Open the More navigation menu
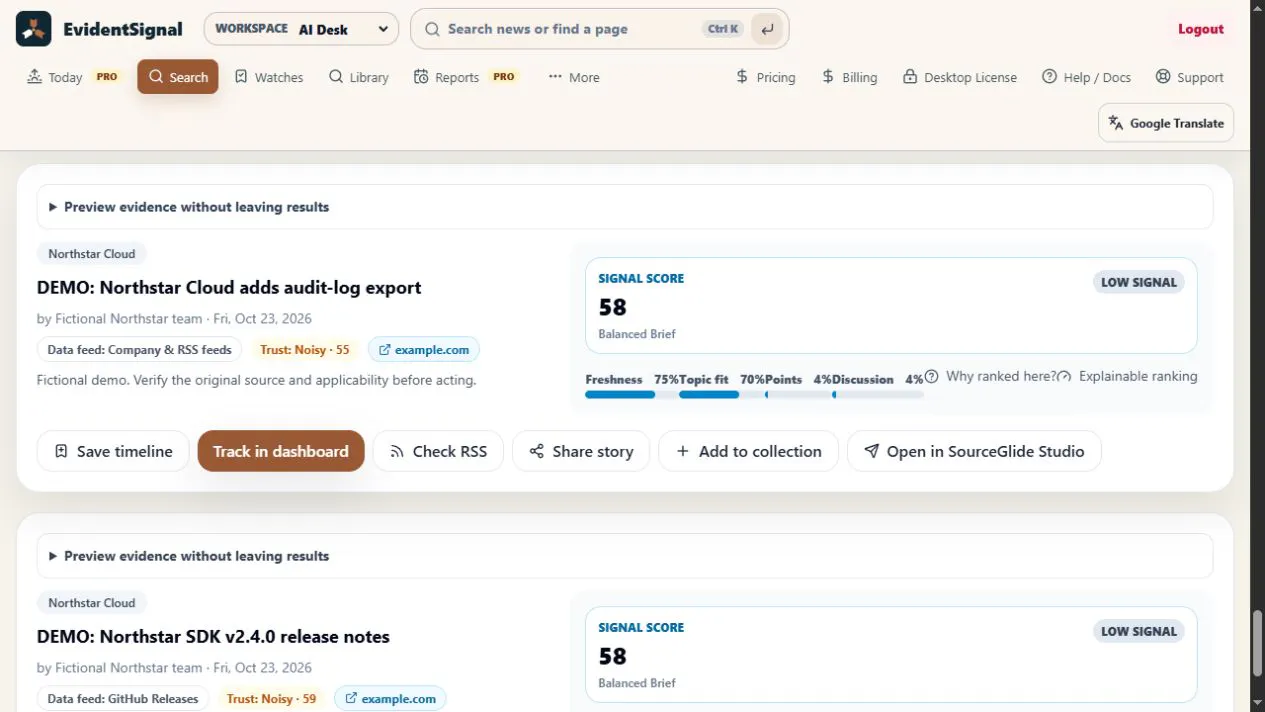This screenshot has width=1265, height=712. (574, 77)
